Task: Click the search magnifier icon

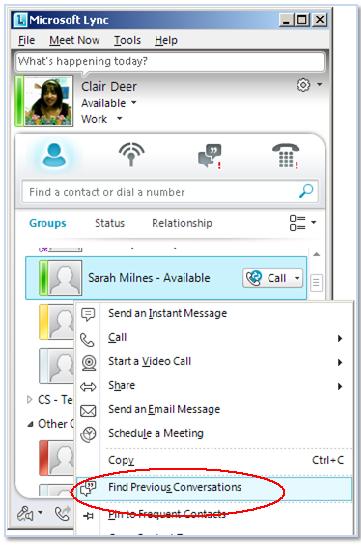Action: click(x=306, y=191)
